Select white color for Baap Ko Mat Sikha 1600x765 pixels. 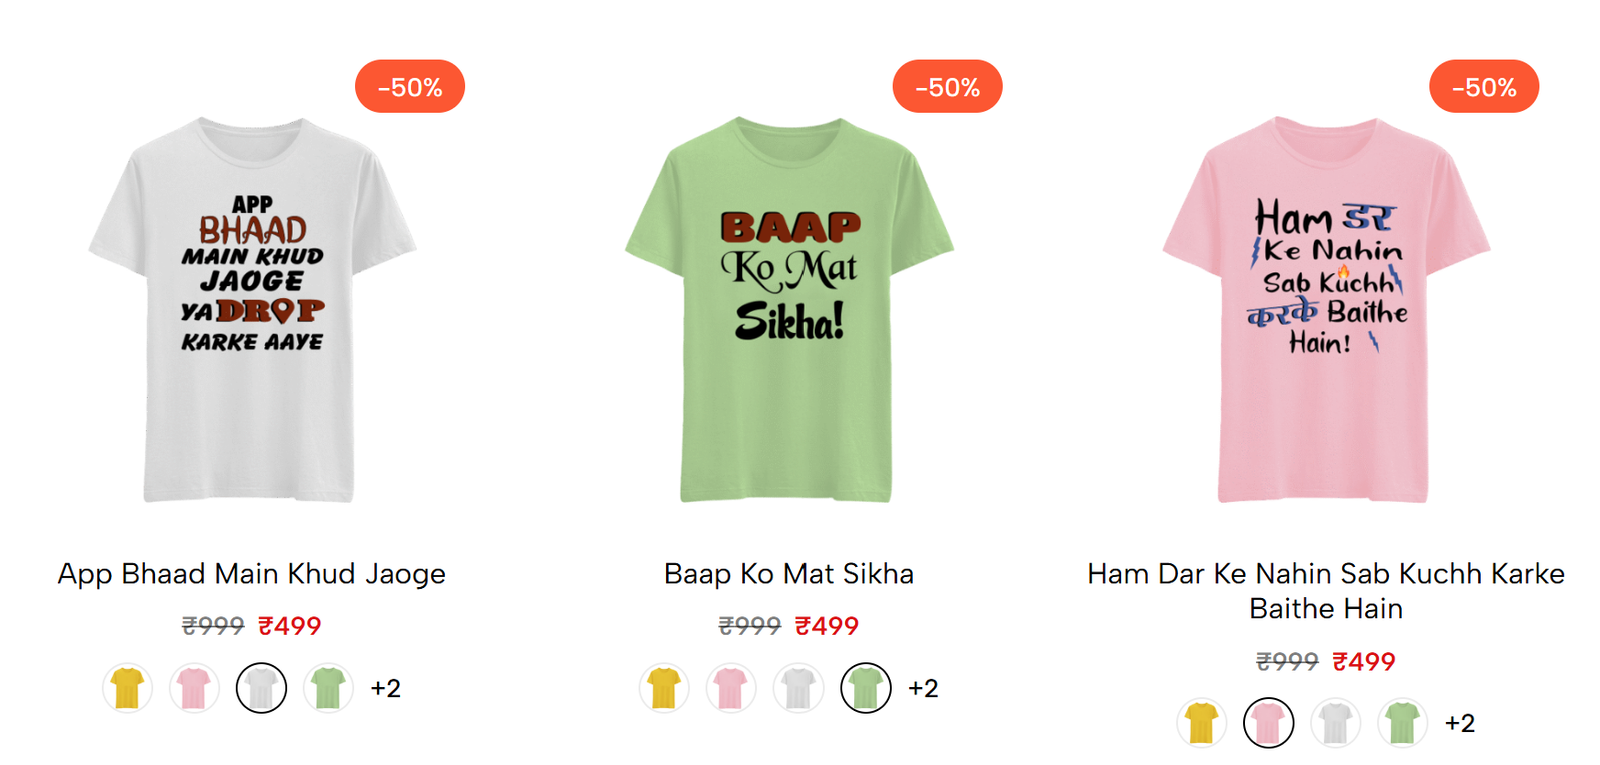tap(798, 688)
